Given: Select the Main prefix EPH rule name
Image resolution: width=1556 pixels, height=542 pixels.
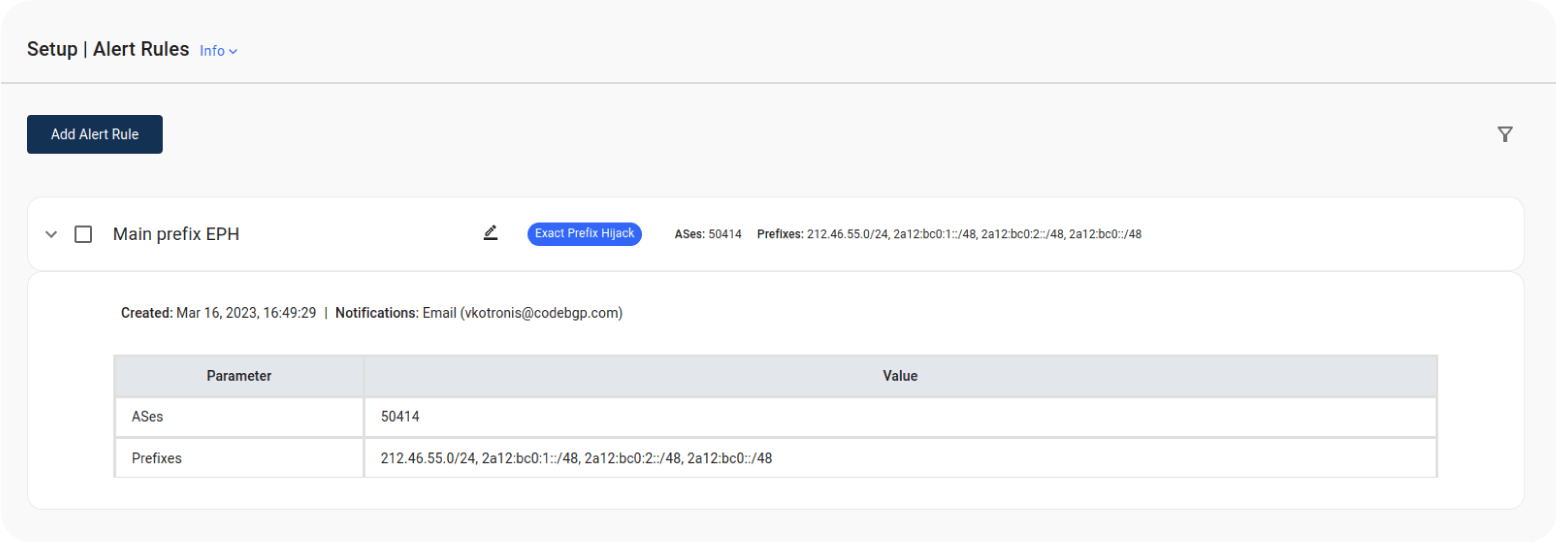Looking at the screenshot, I should click(176, 234).
